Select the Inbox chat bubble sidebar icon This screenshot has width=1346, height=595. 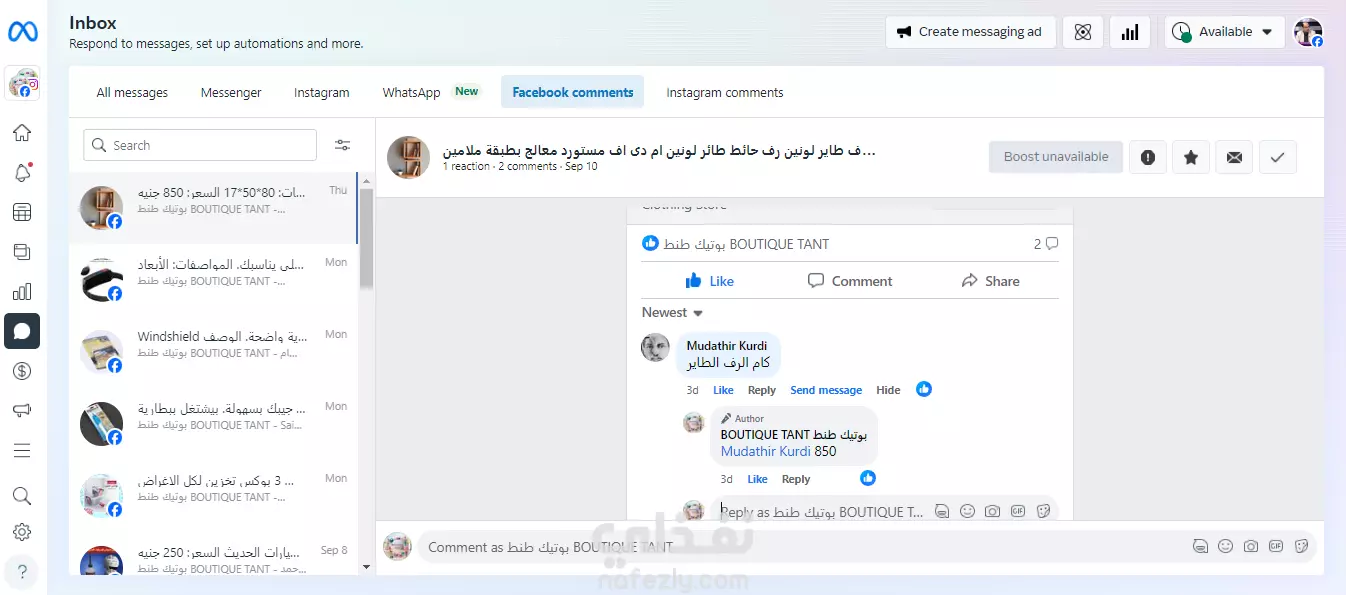[x=22, y=331]
